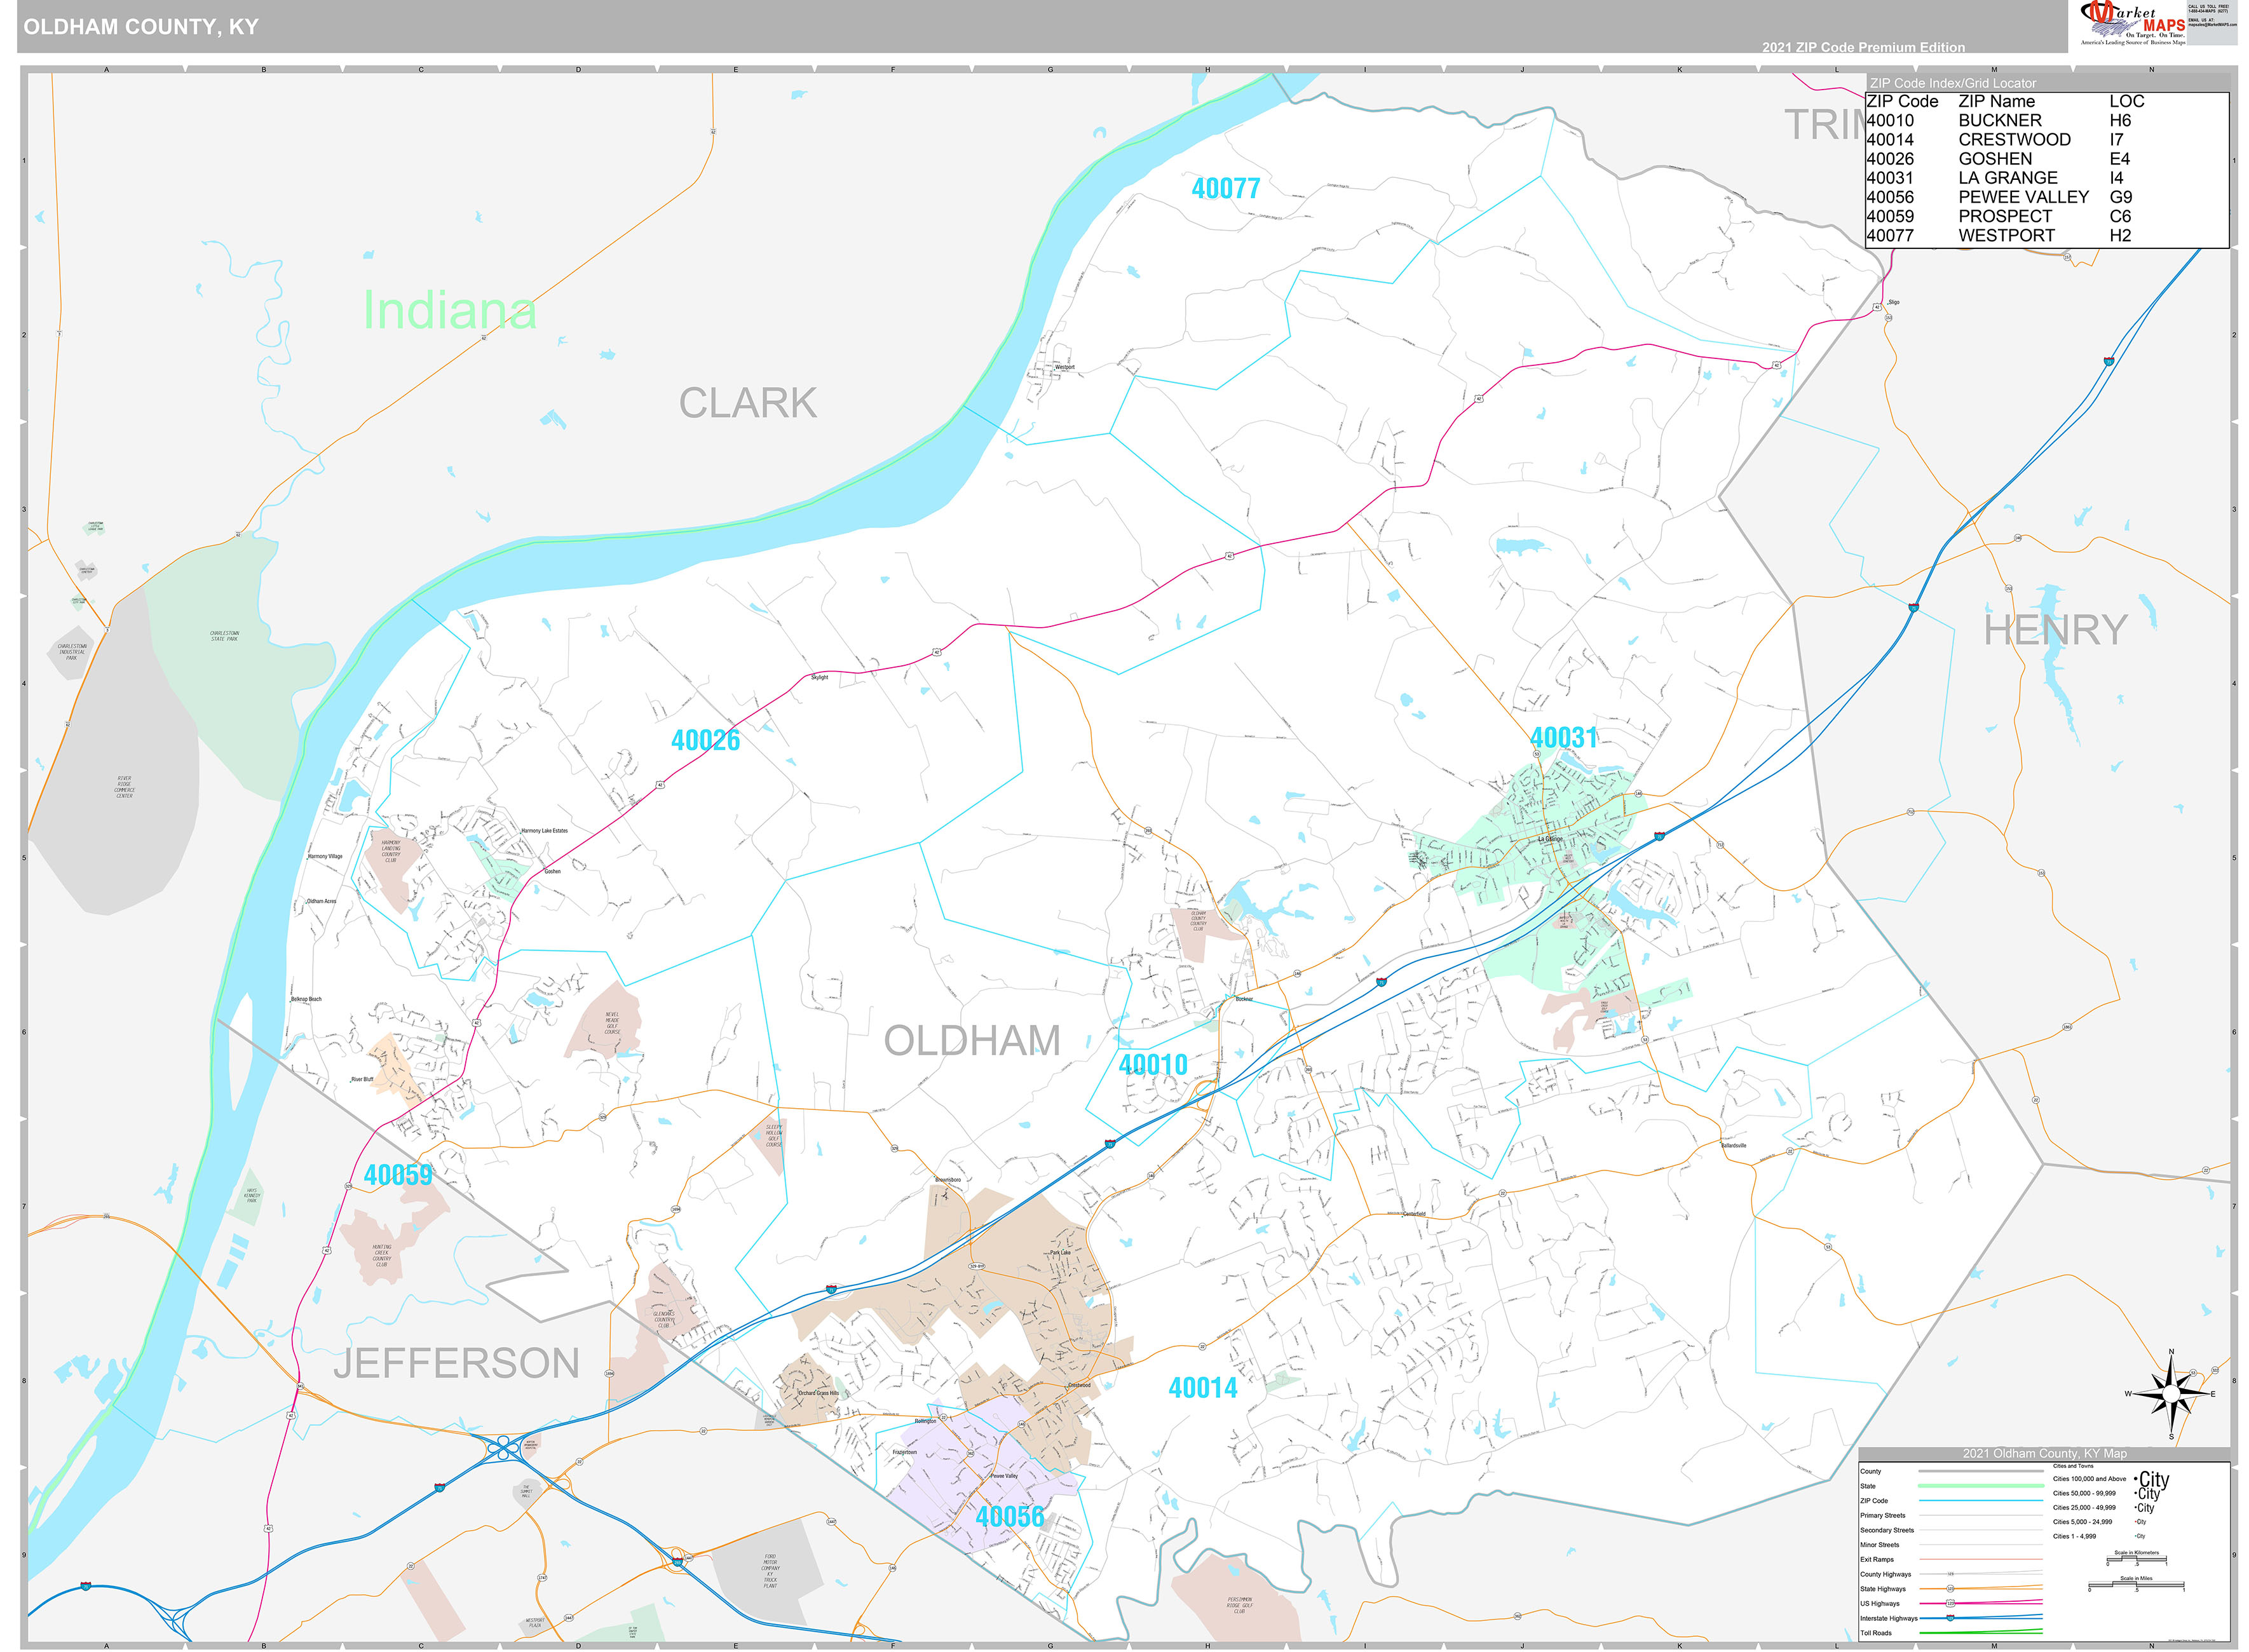The height and width of the screenshot is (1652, 2249).
Task: Click the County Highways marker in the legend
Action: point(1951,1574)
